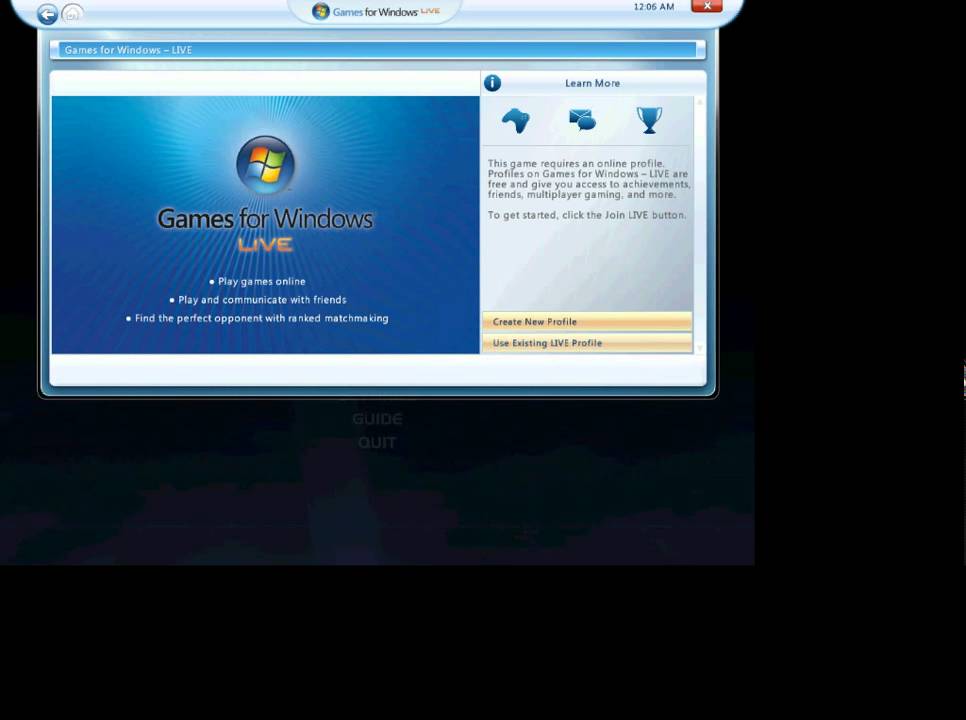Click the Games for Windows LIVE logo badge
This screenshot has height=720, width=966.
tap(376, 11)
